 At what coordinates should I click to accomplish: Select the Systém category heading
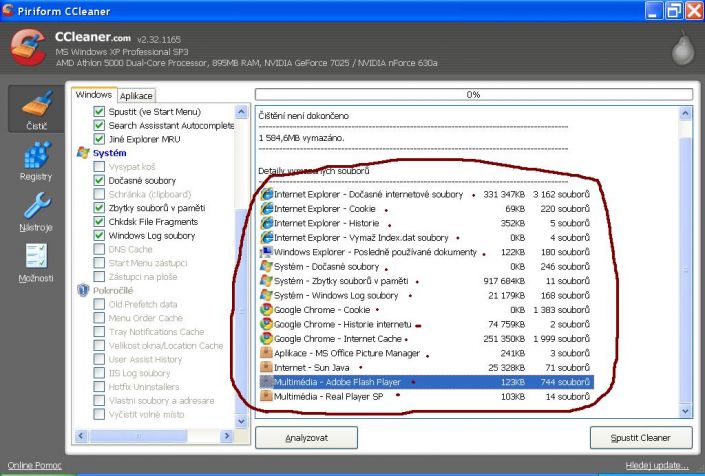[109, 153]
